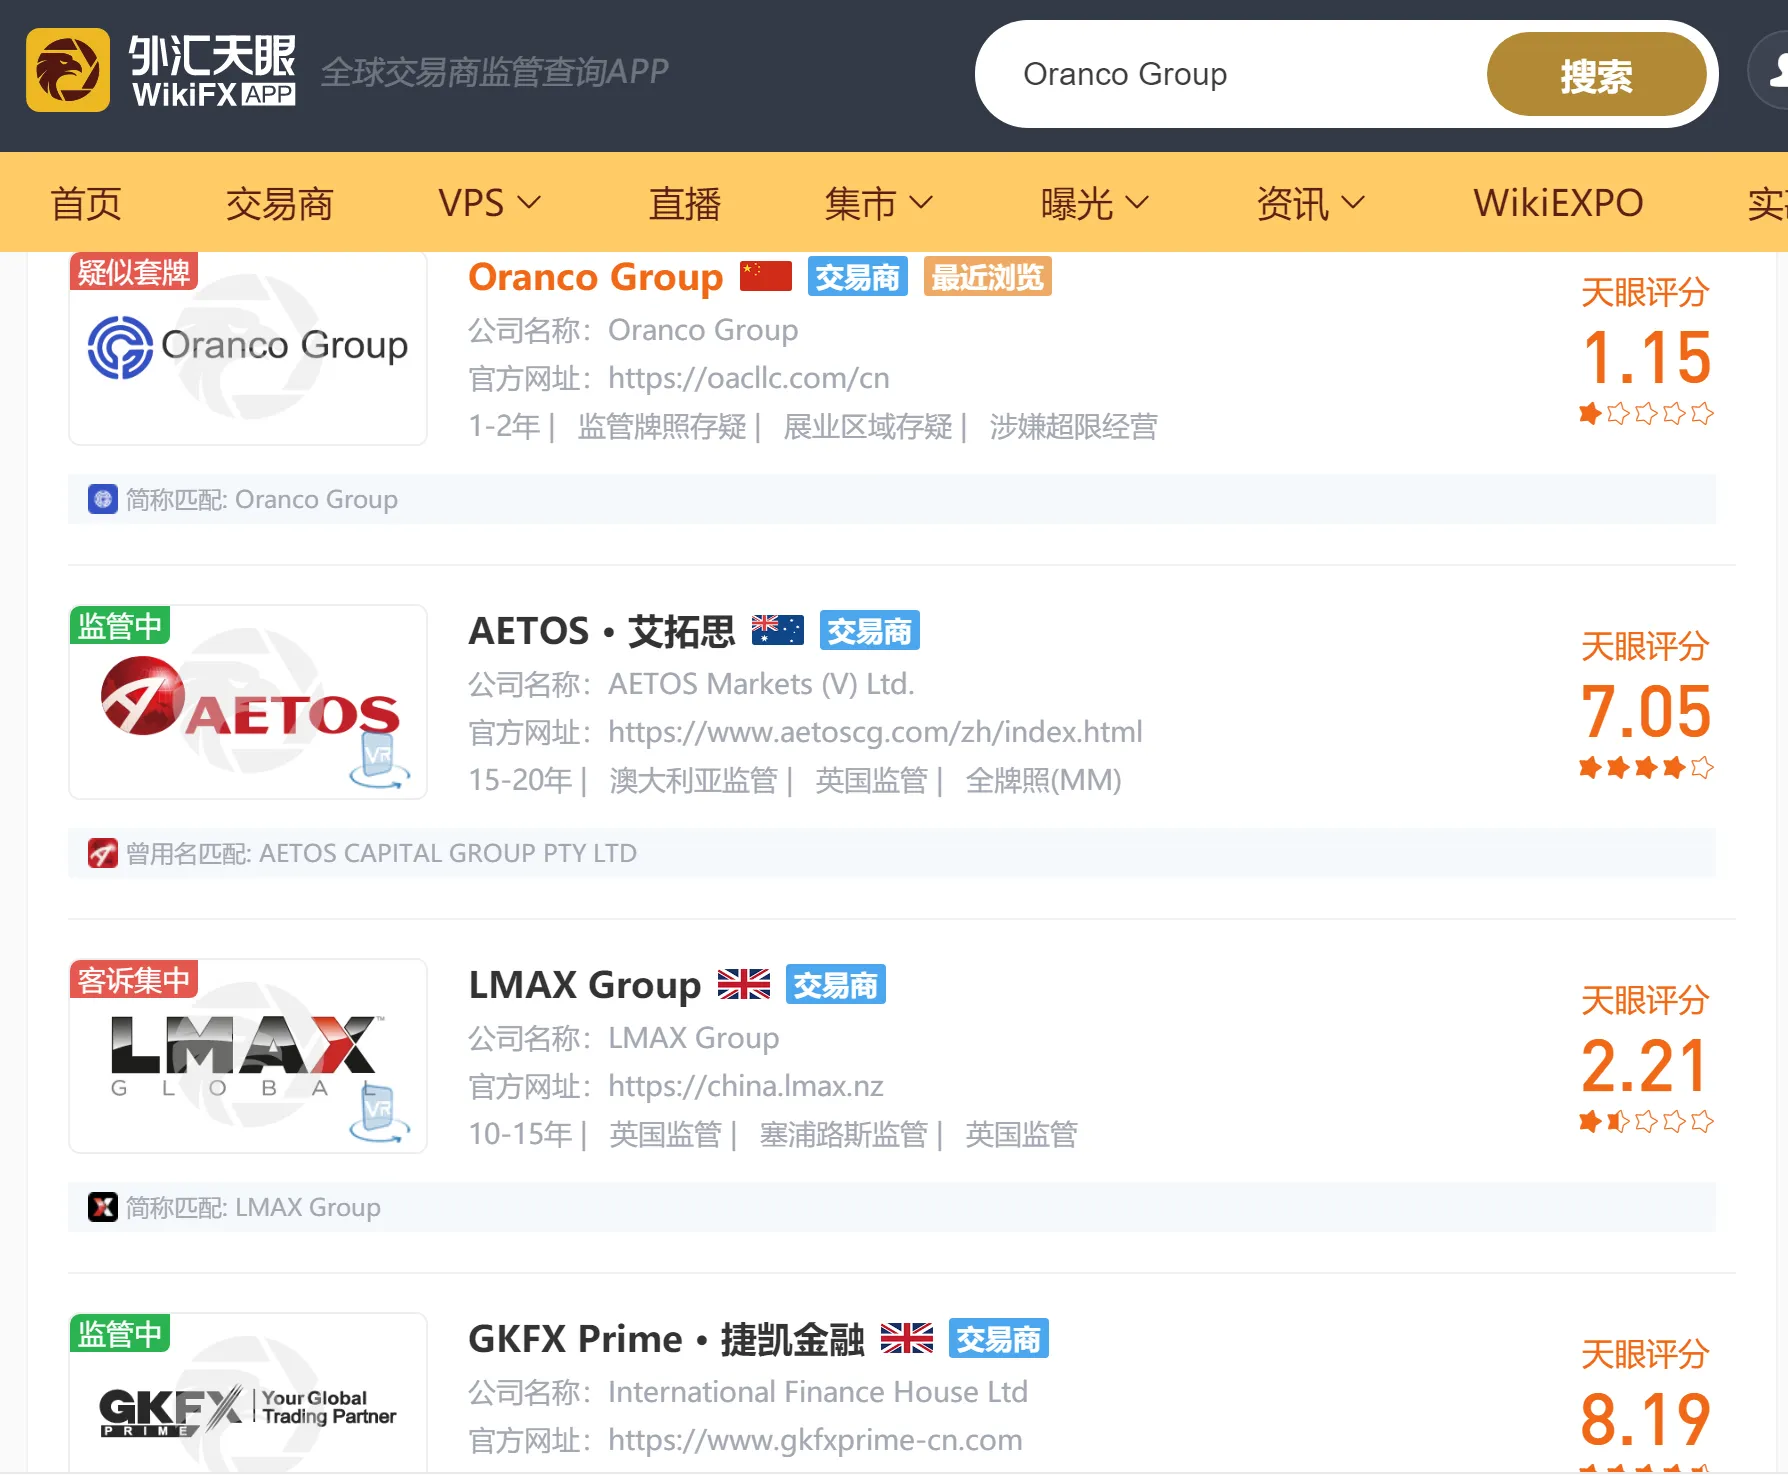Click the UK flag beside GKFX Prime
Screen dimensions: 1788x1482
click(x=907, y=1338)
